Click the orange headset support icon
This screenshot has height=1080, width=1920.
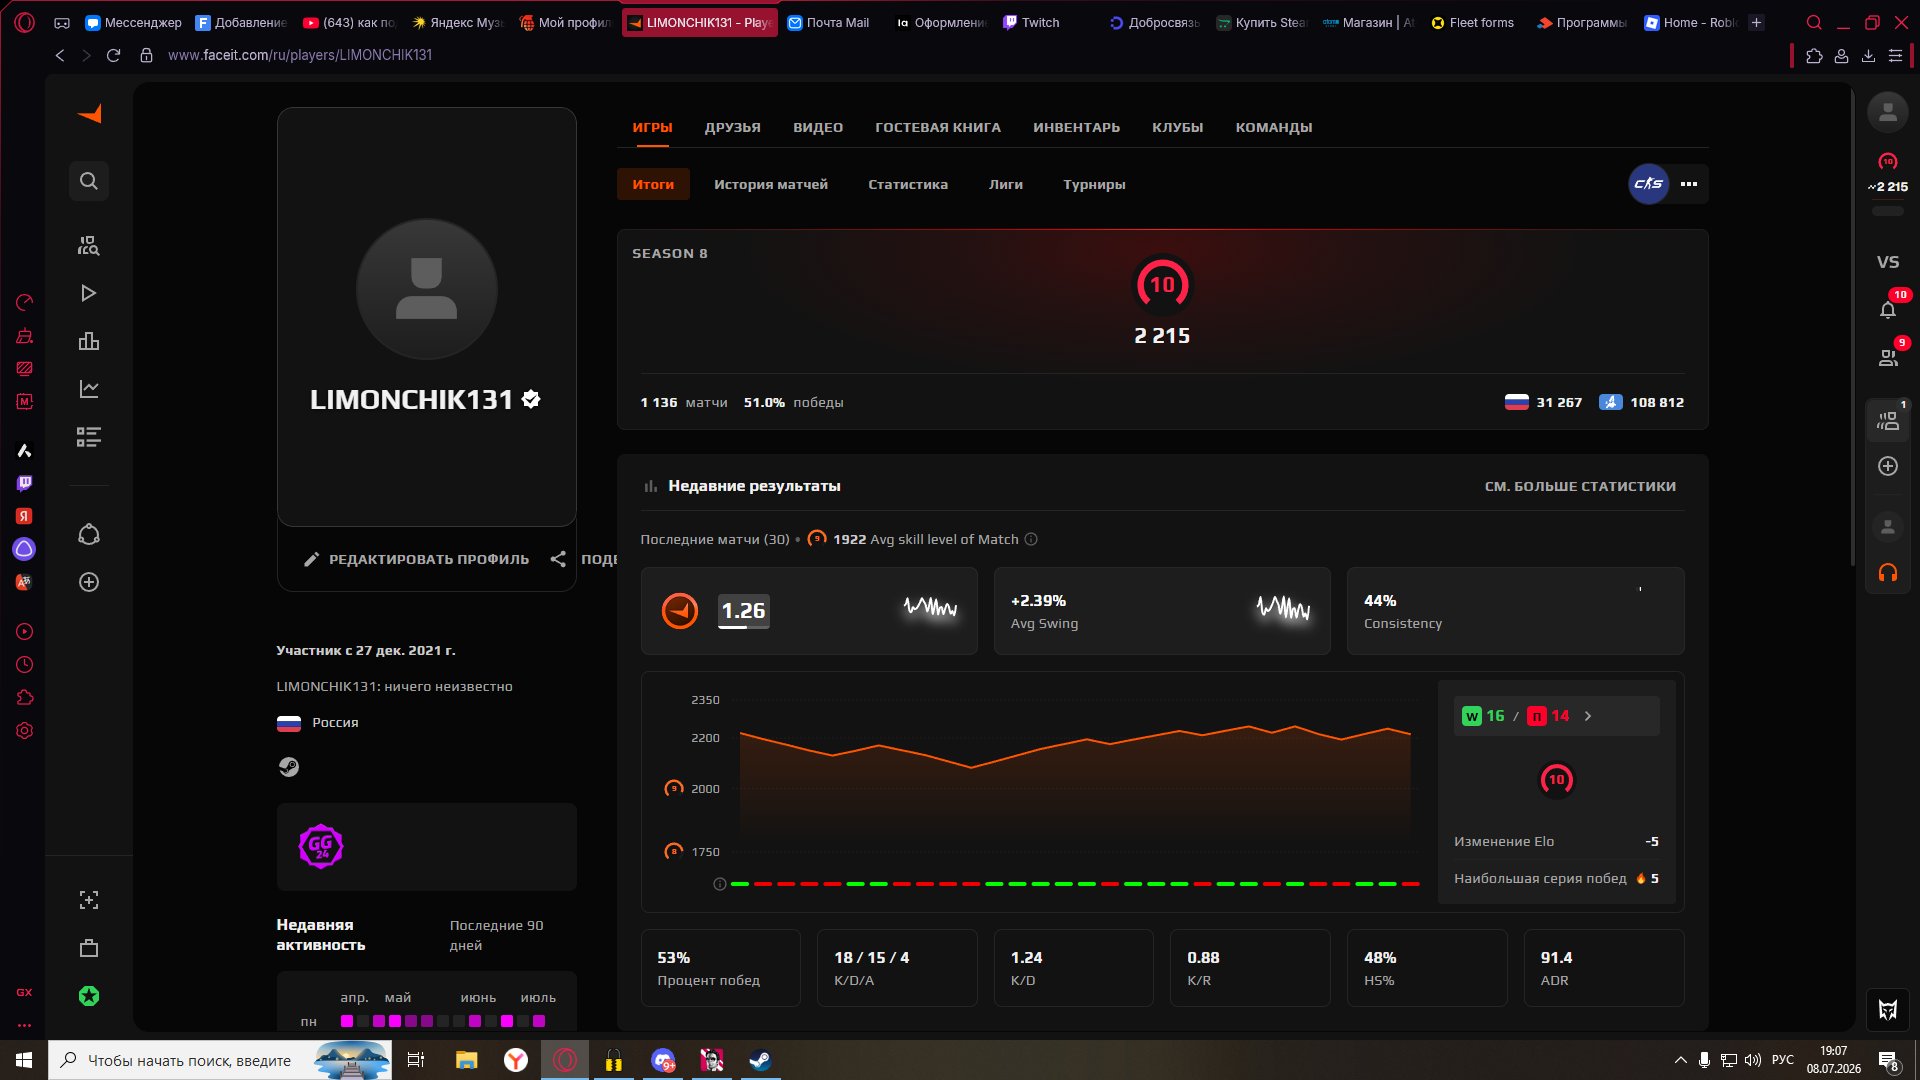coord(1888,573)
